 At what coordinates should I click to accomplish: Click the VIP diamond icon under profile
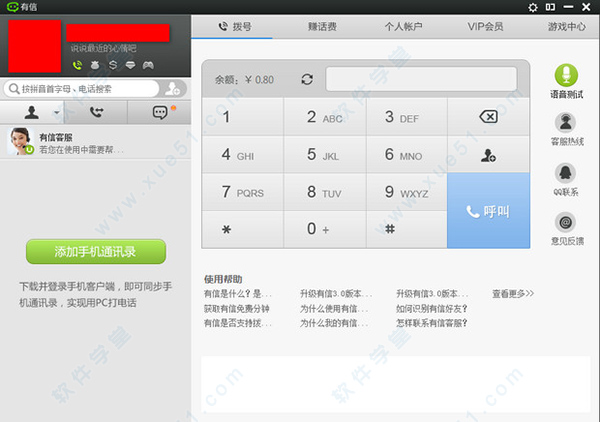click(x=130, y=65)
